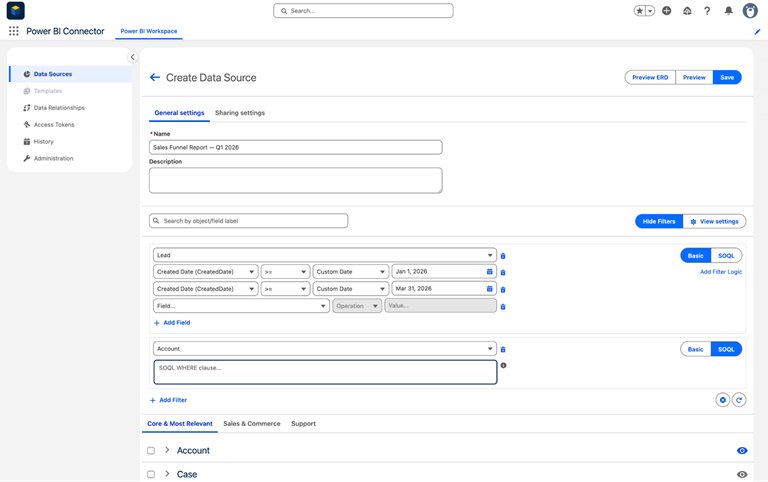This screenshot has height=482, width=768.
Task: Open the notifications bell
Action: coord(729,11)
